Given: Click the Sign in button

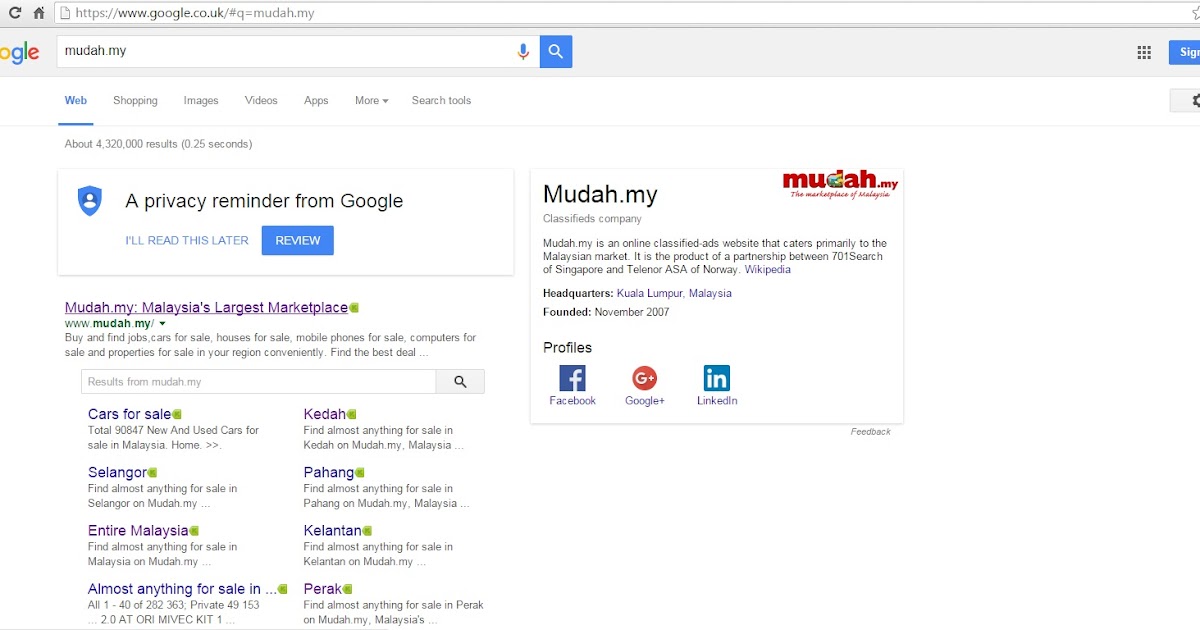Looking at the screenshot, I should (1185, 52).
